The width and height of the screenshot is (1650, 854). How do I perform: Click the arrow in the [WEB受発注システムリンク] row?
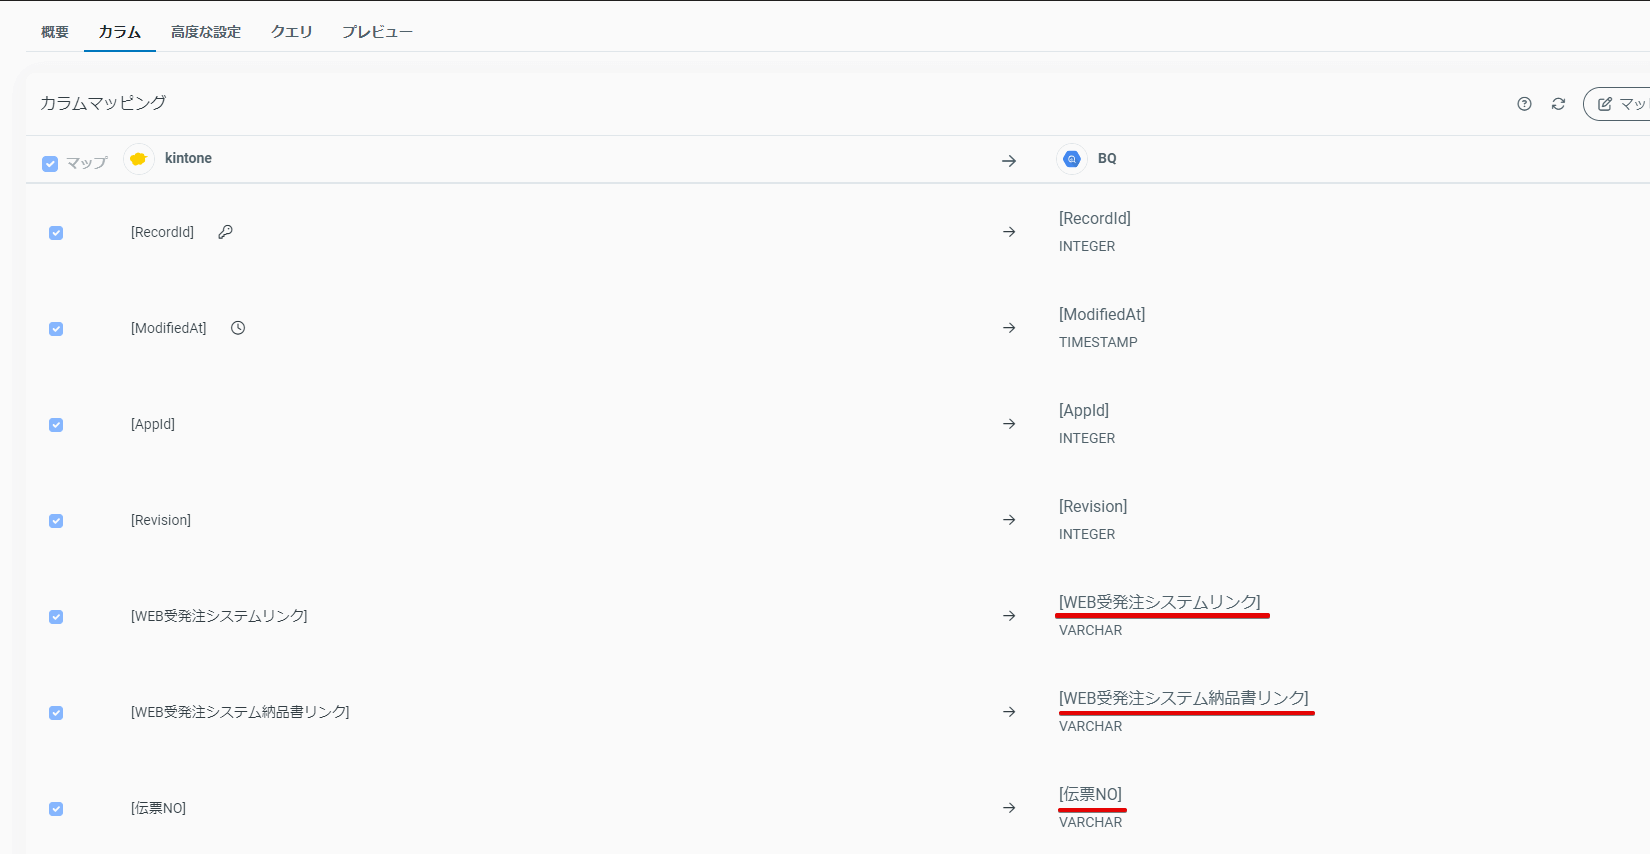(1009, 616)
